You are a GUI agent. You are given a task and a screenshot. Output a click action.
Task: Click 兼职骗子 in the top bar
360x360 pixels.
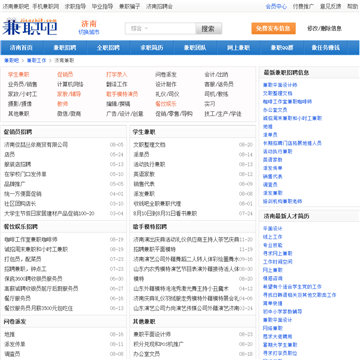click(130, 6)
